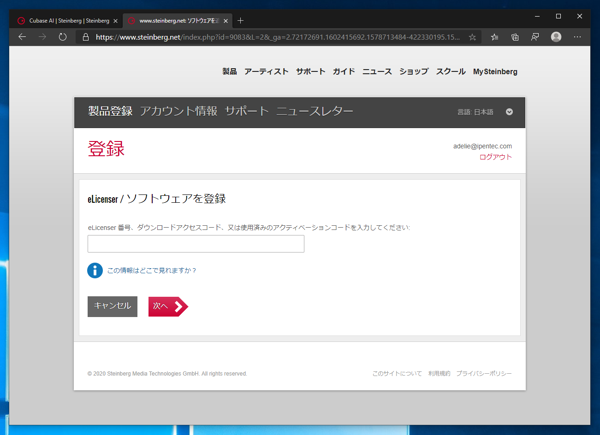600x435 pixels.
Task: Click the 次へ button
Action: pyautogui.click(x=168, y=306)
